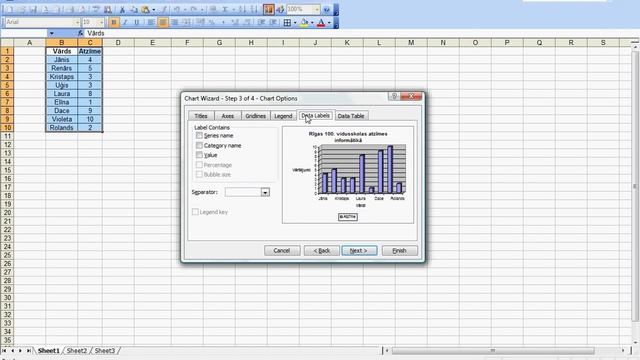Open the font size dropdown
The height and width of the screenshot is (360, 640).
(101, 22)
